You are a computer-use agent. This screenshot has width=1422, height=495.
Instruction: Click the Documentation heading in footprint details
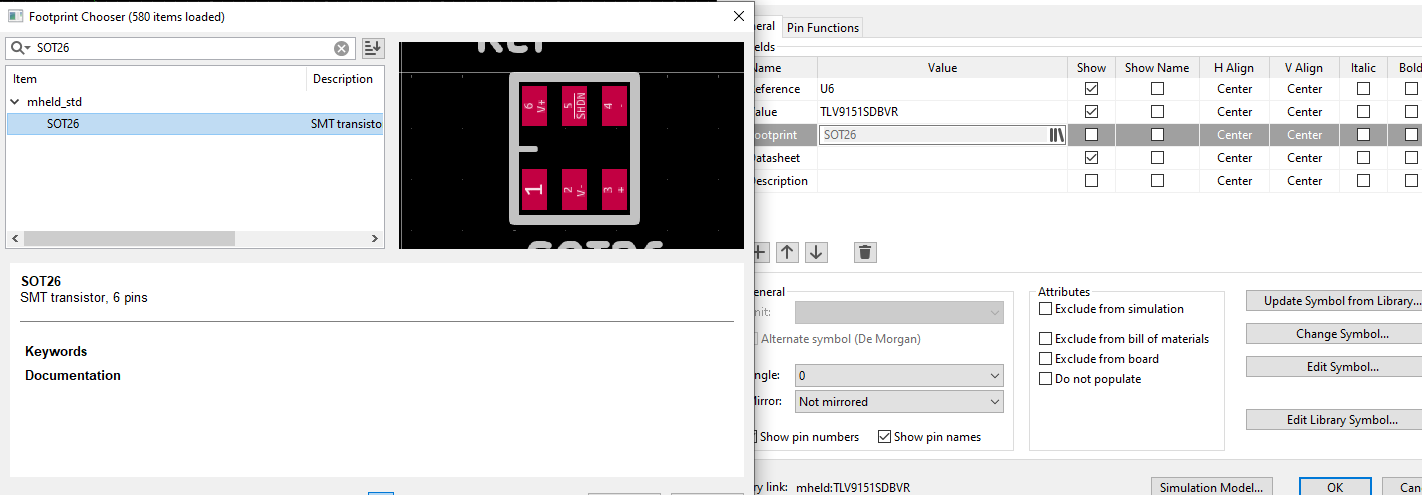click(73, 375)
